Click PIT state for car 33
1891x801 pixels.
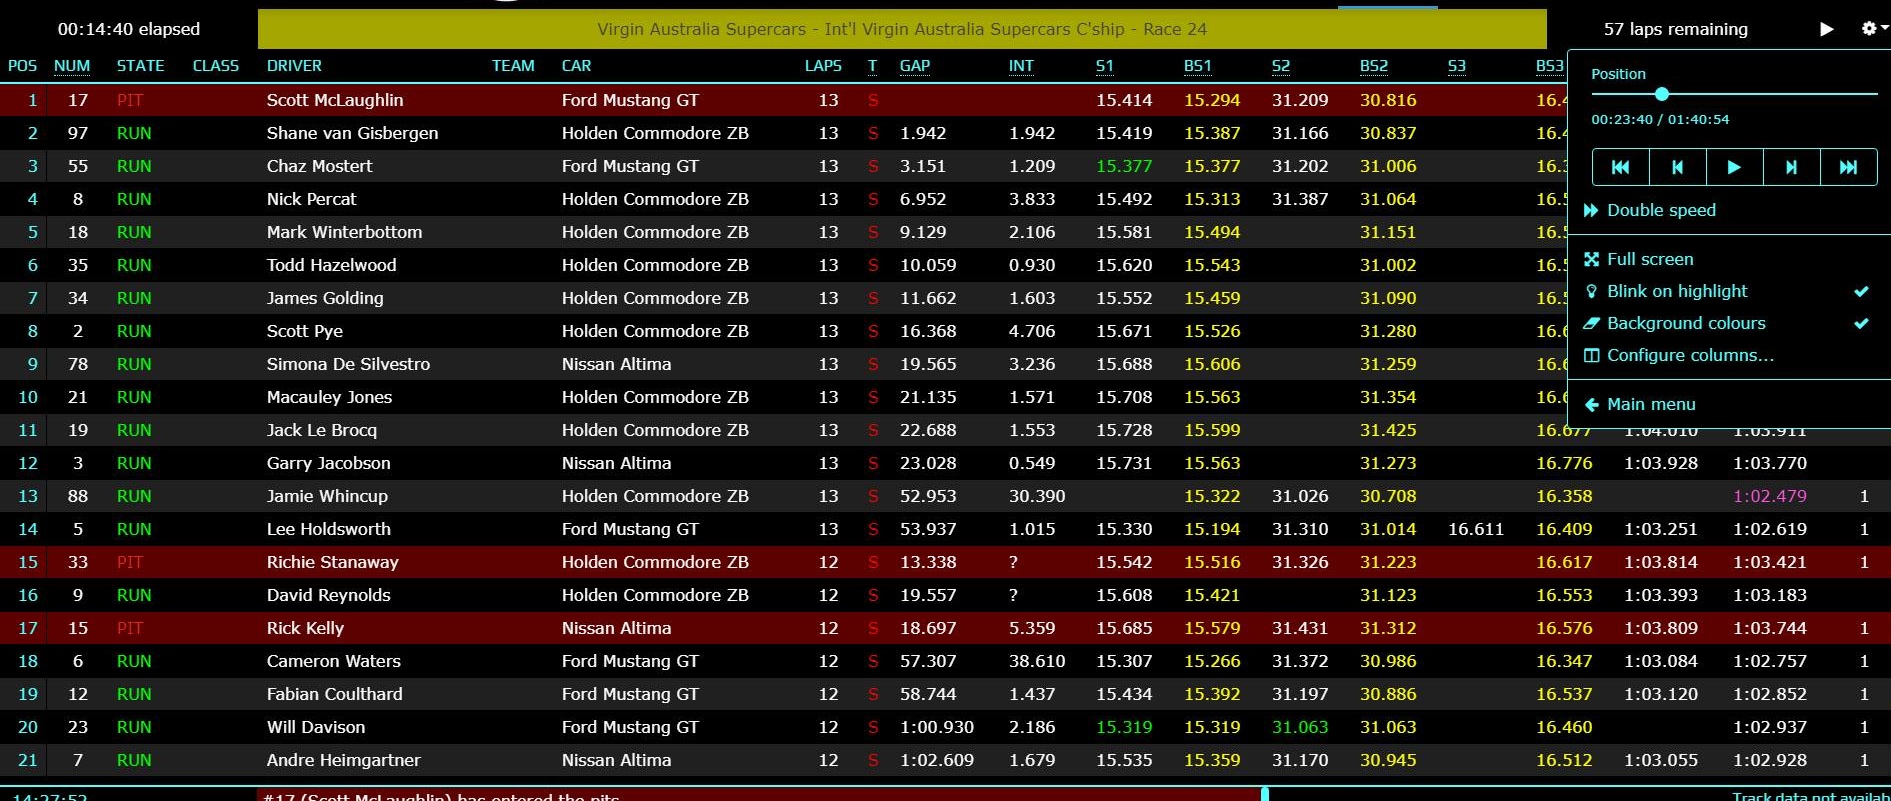[x=130, y=562]
